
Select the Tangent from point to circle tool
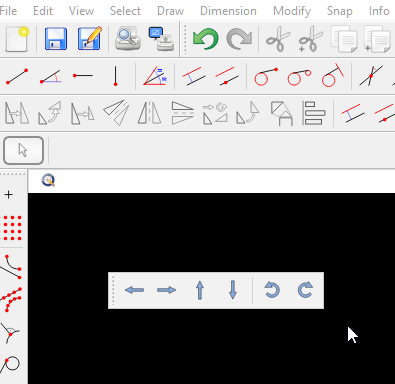tap(266, 76)
